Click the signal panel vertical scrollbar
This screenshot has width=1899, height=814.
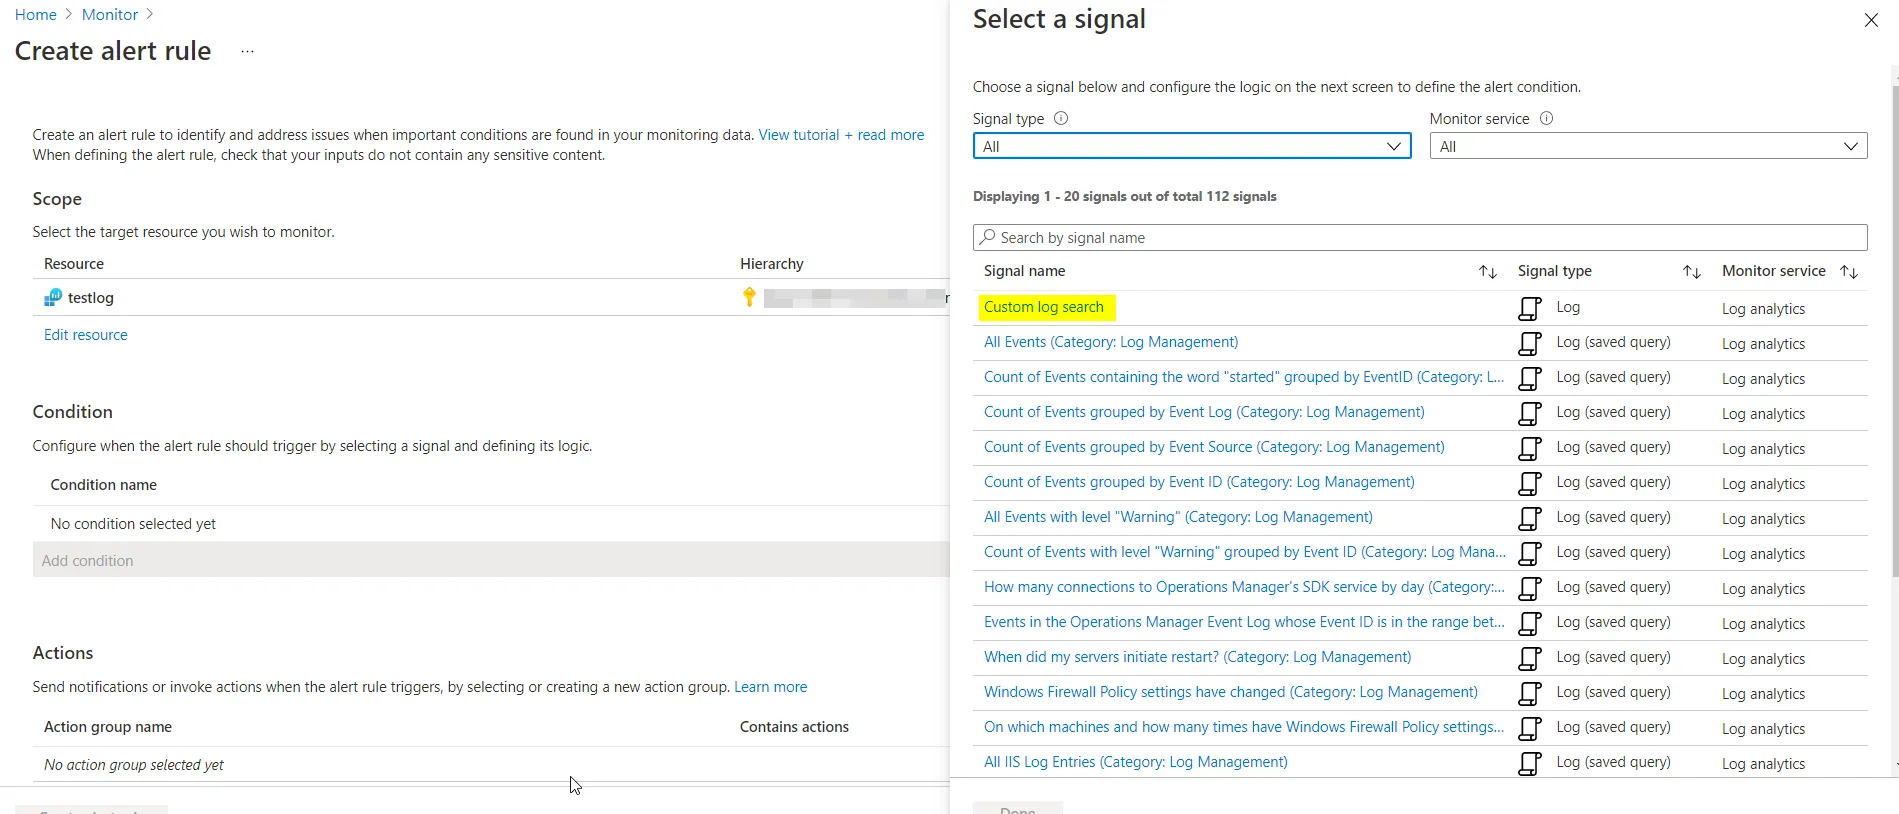1894,330
